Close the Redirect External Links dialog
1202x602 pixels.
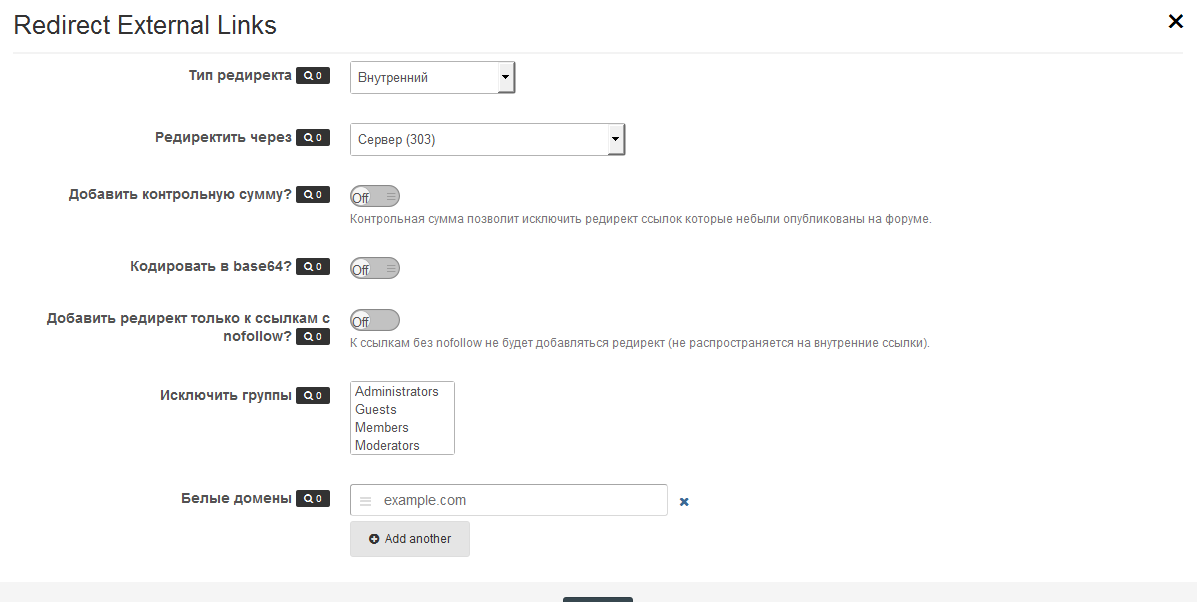[x=1175, y=22]
